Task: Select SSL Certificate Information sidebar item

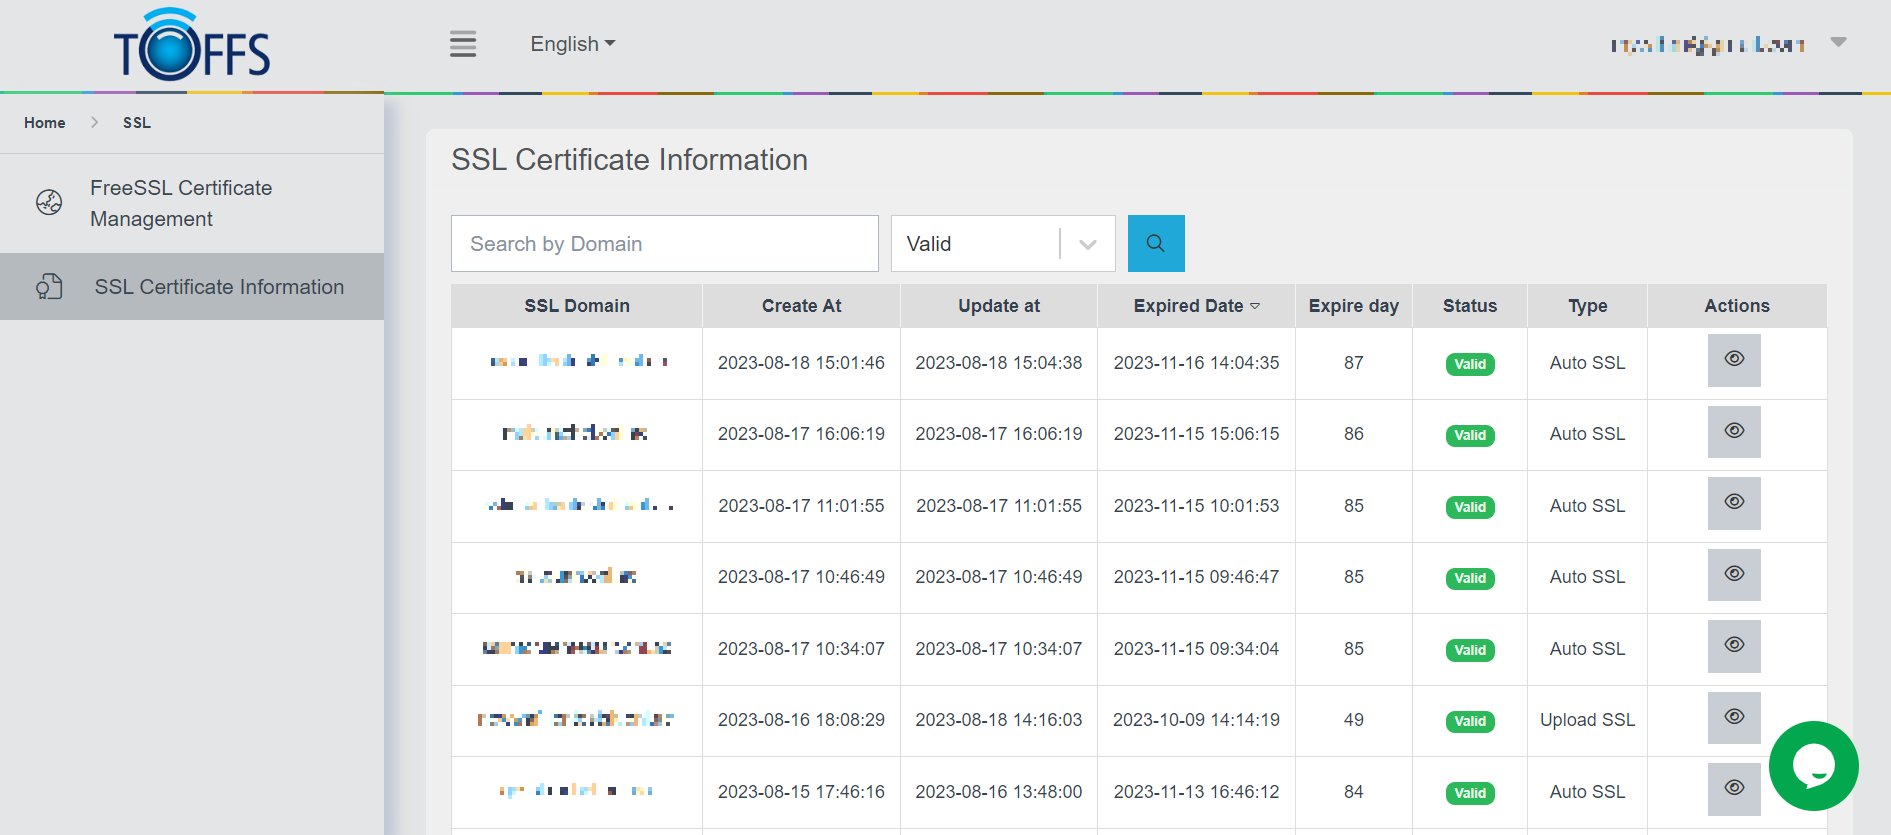Action: point(218,287)
